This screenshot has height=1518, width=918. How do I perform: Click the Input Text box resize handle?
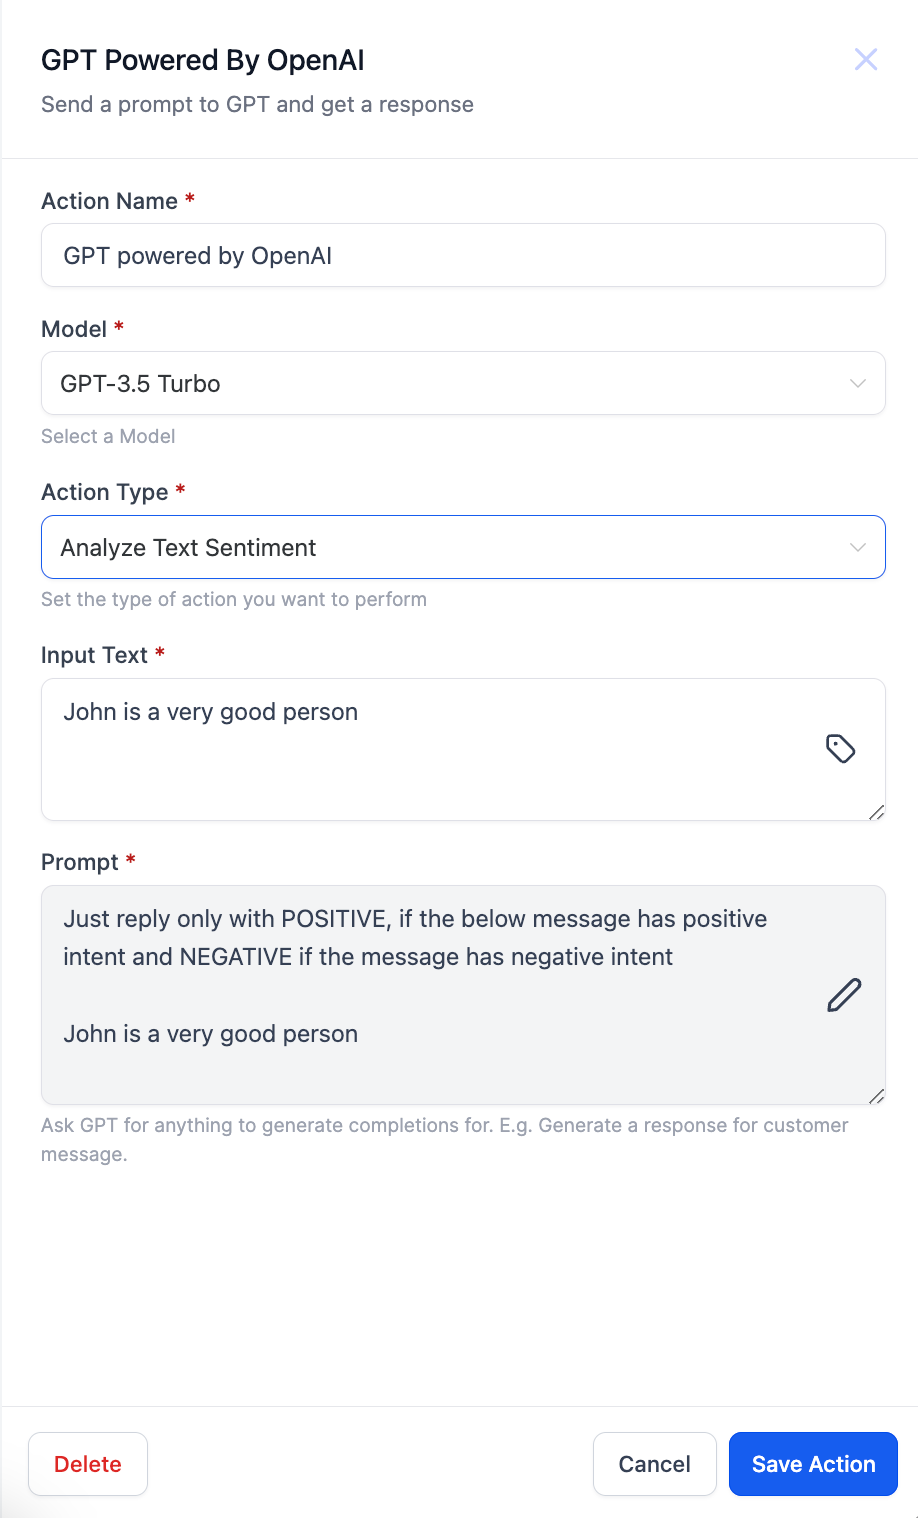pyautogui.click(x=876, y=812)
